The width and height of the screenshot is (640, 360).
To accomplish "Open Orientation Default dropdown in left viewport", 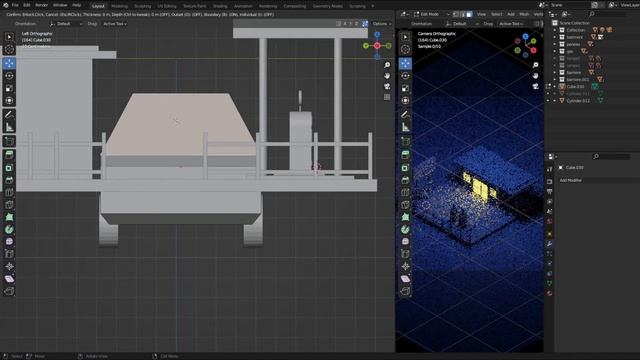I will (x=66, y=24).
